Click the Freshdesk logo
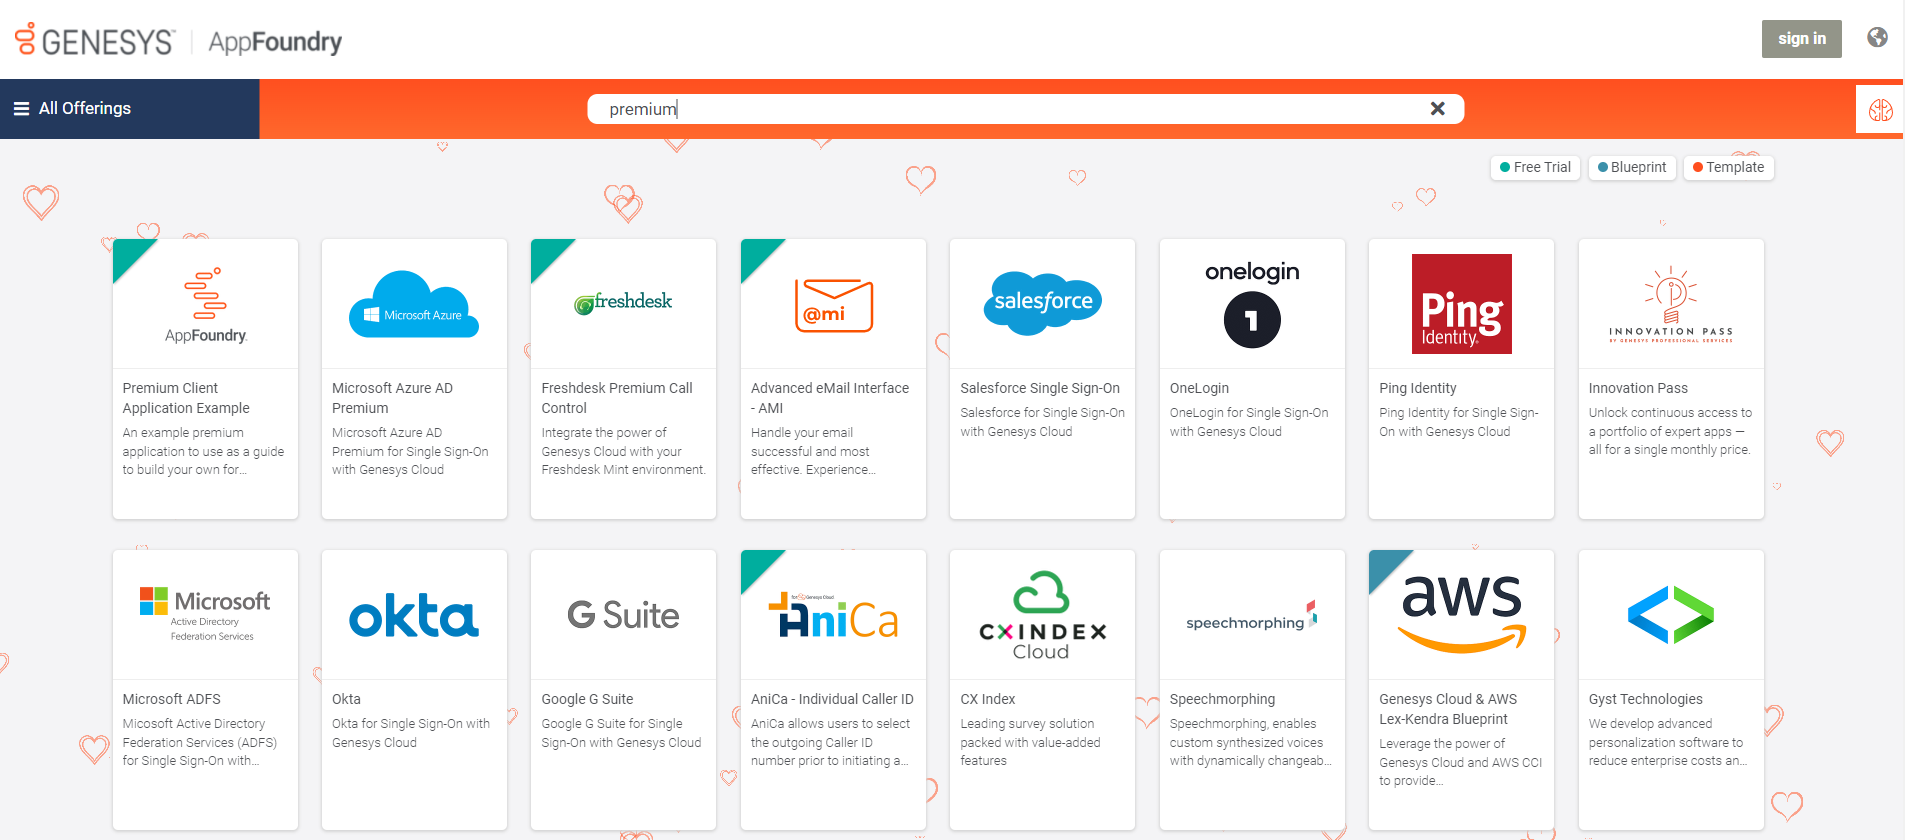 coord(623,302)
